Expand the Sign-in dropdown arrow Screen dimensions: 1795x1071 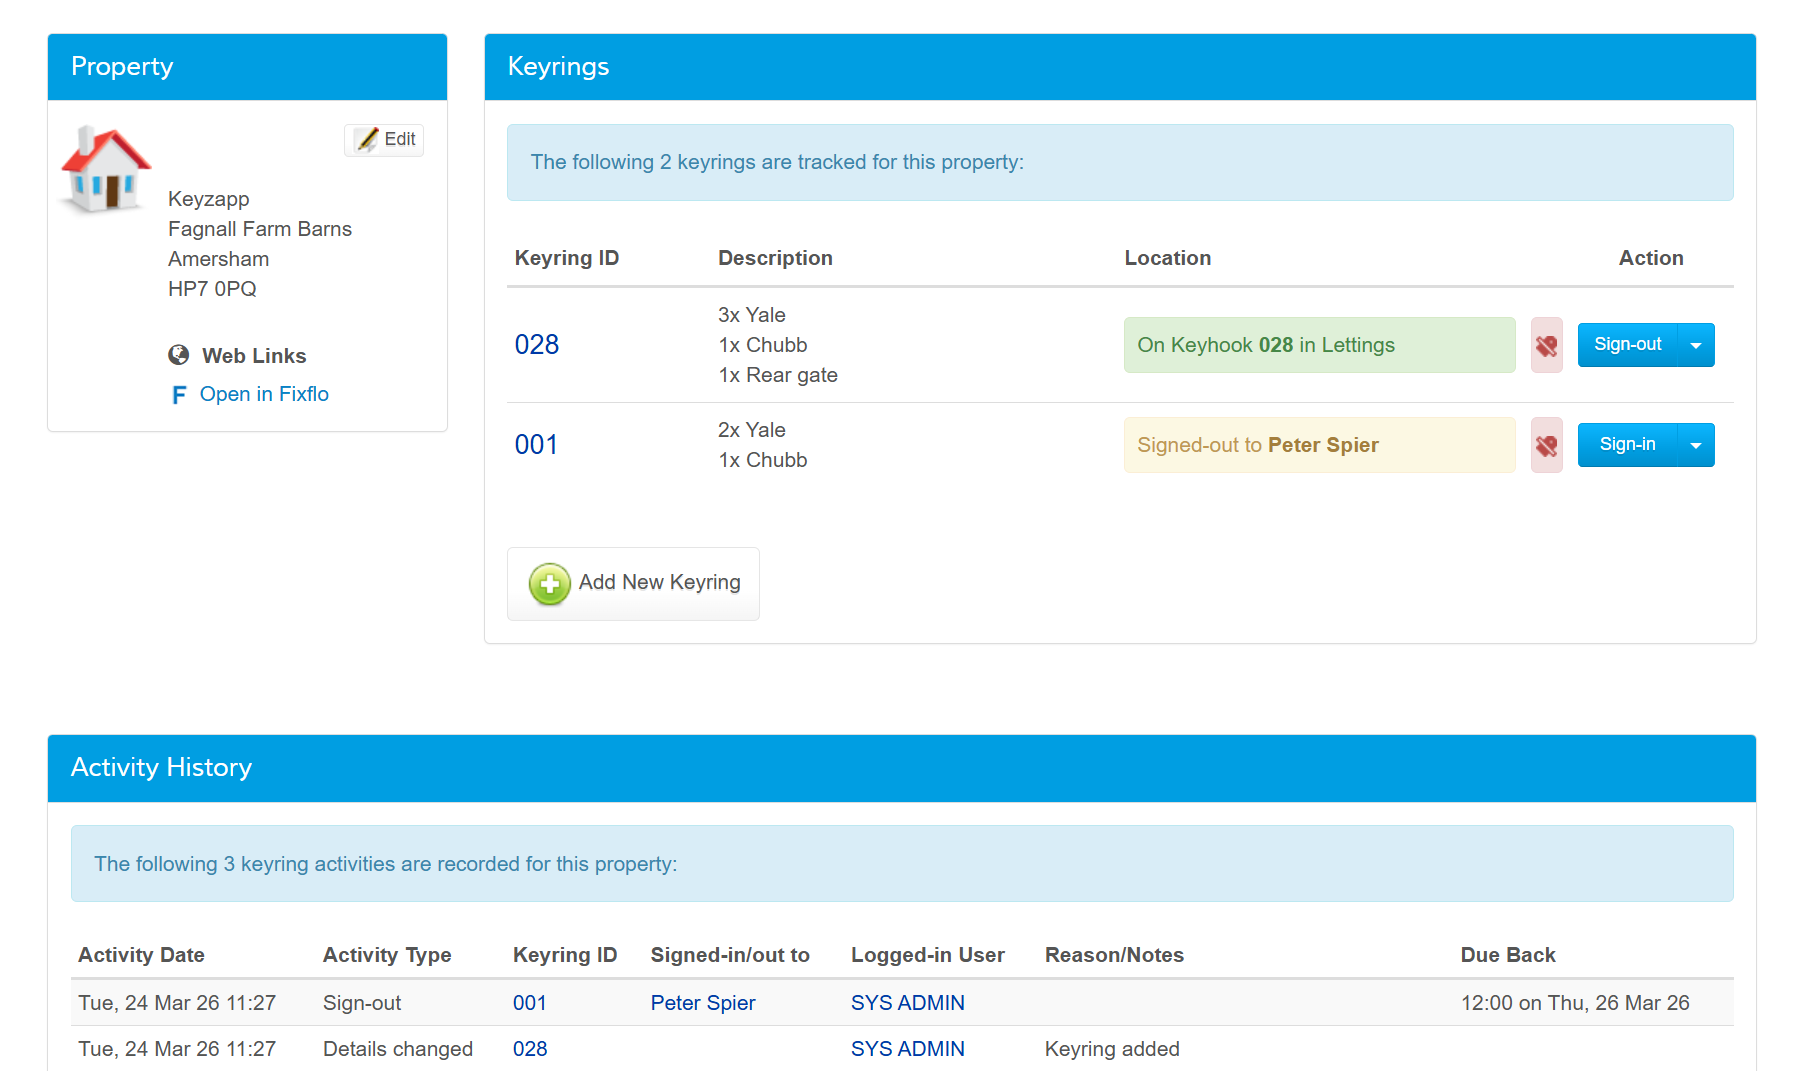click(1696, 445)
